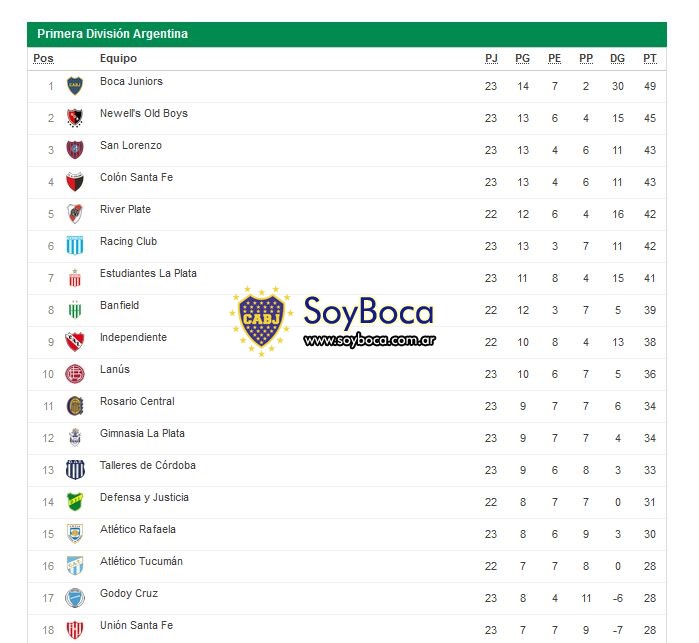Click the Lanús round crest
Viewport: 699px width, 643px height.
click(x=75, y=374)
